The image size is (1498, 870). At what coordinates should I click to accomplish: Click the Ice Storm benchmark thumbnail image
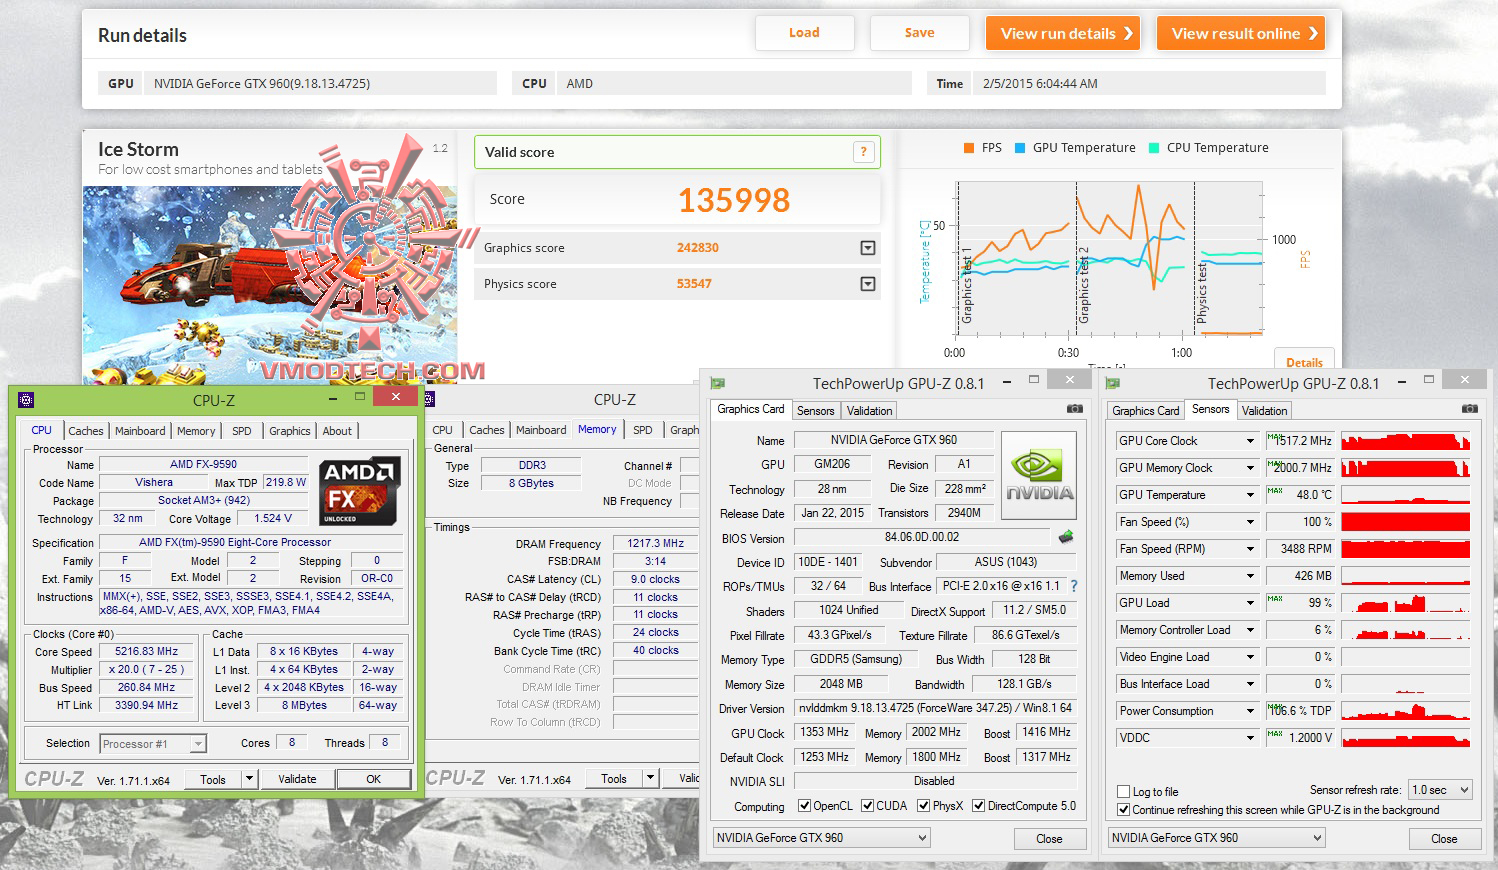[270, 285]
